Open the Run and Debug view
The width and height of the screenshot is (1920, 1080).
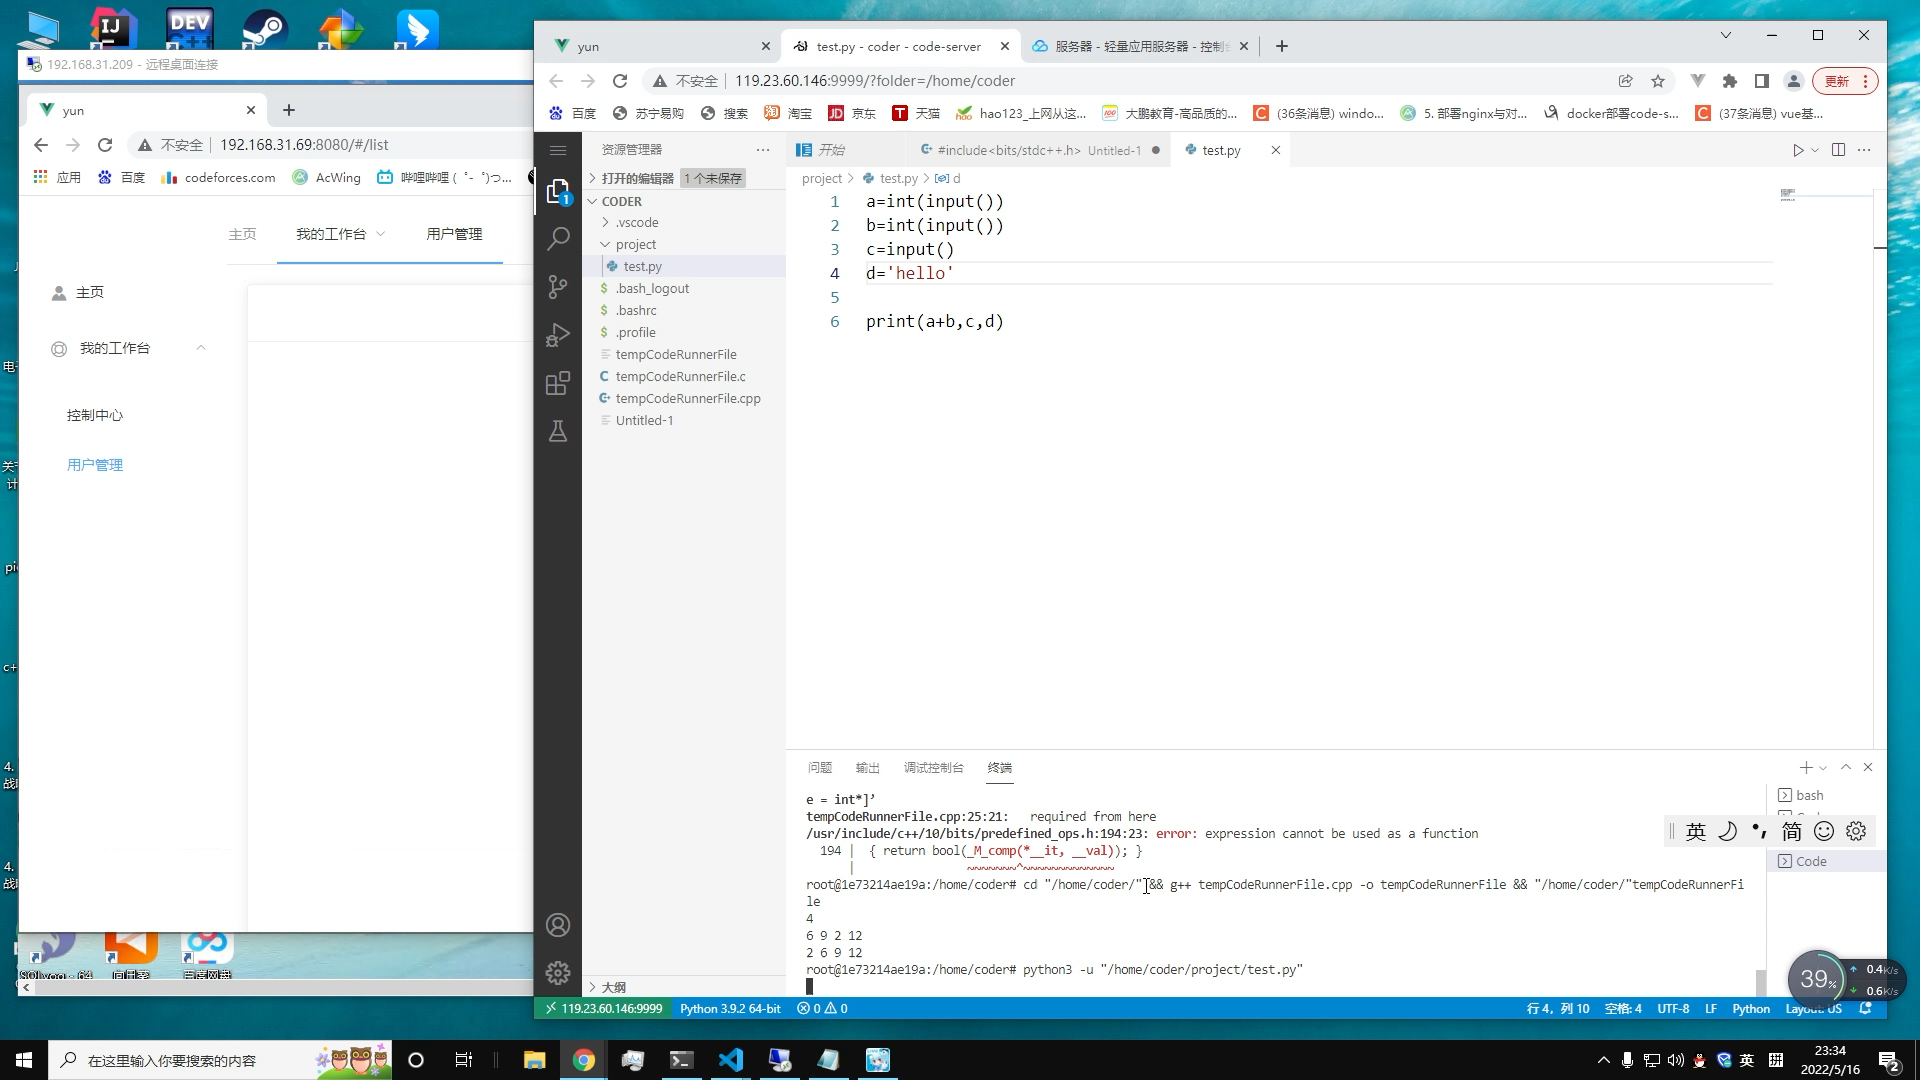click(x=558, y=335)
